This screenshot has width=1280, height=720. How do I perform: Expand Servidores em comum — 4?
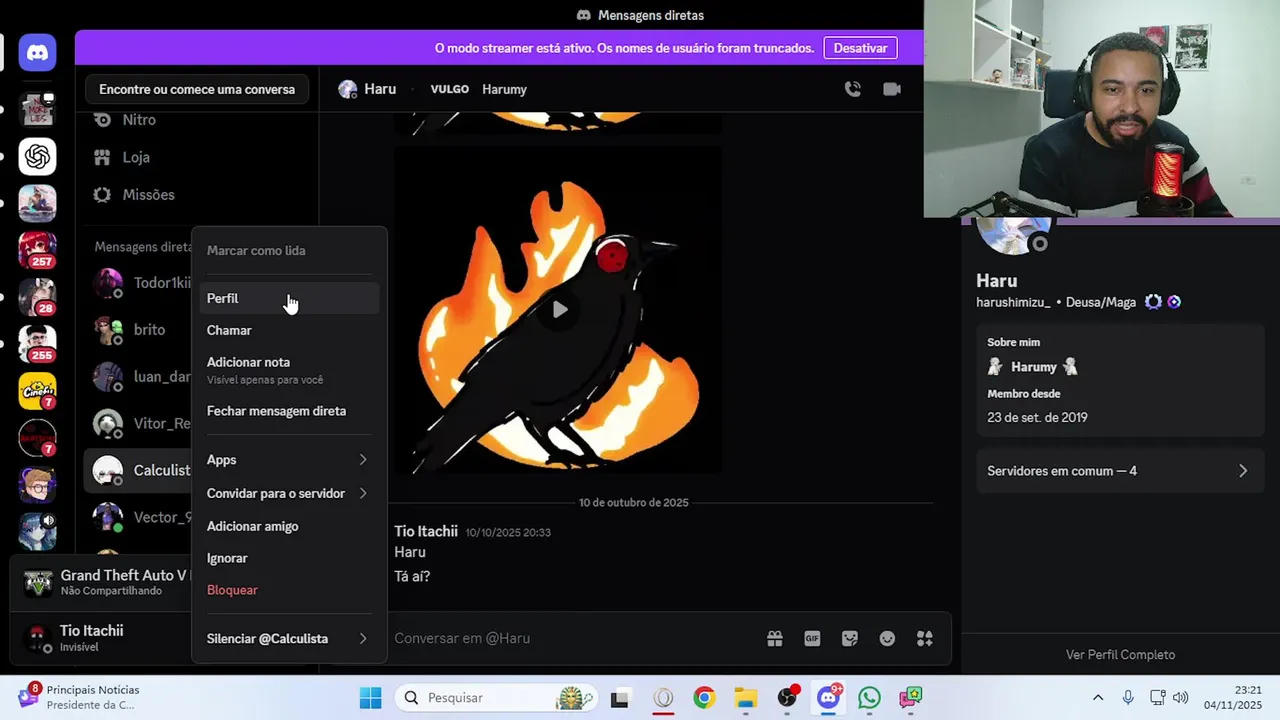(x=1118, y=471)
